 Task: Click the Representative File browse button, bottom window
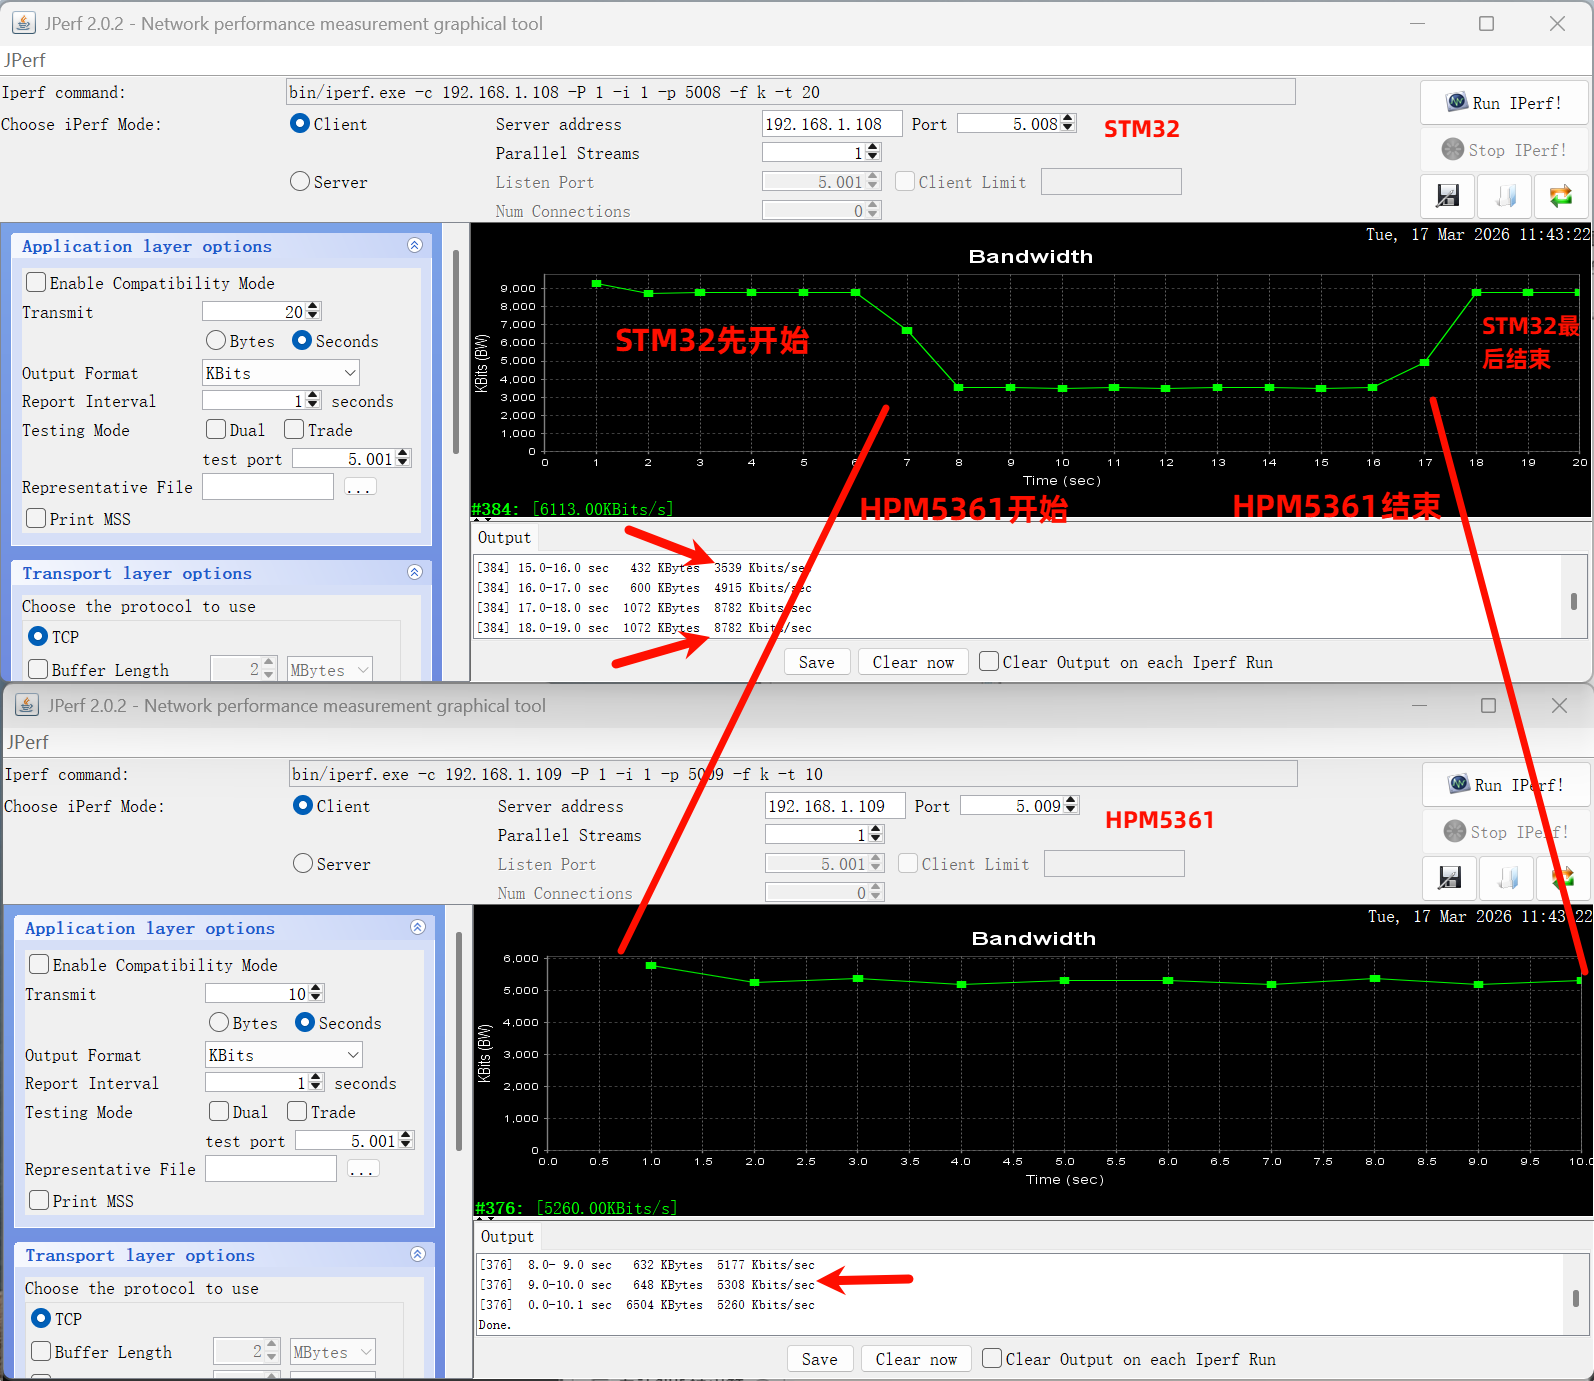click(363, 1169)
